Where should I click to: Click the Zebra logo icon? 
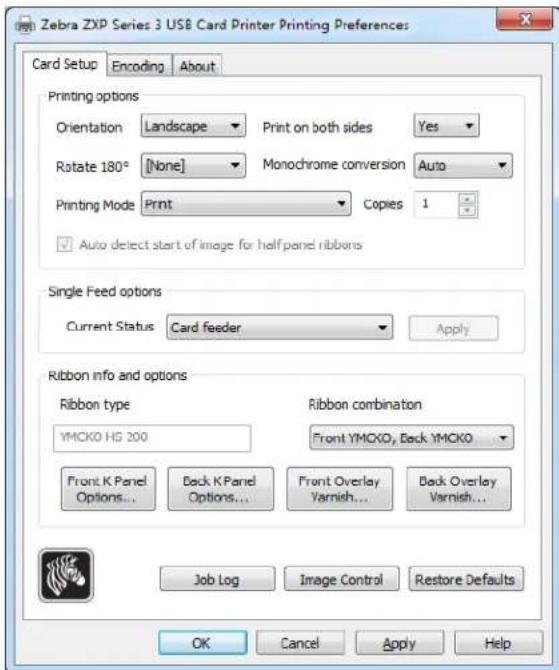pyautogui.click(x=66, y=576)
